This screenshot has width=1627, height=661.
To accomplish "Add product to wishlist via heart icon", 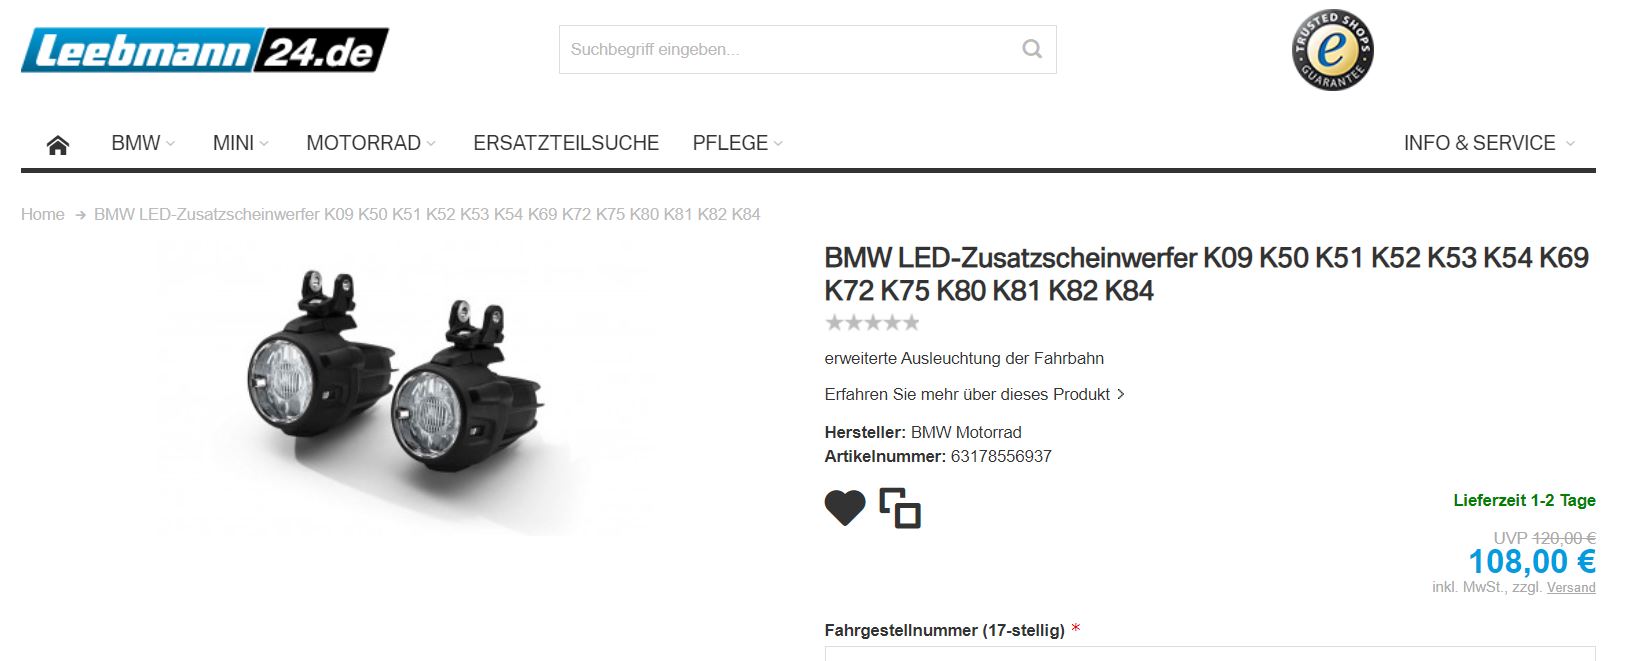I will click(x=845, y=508).
